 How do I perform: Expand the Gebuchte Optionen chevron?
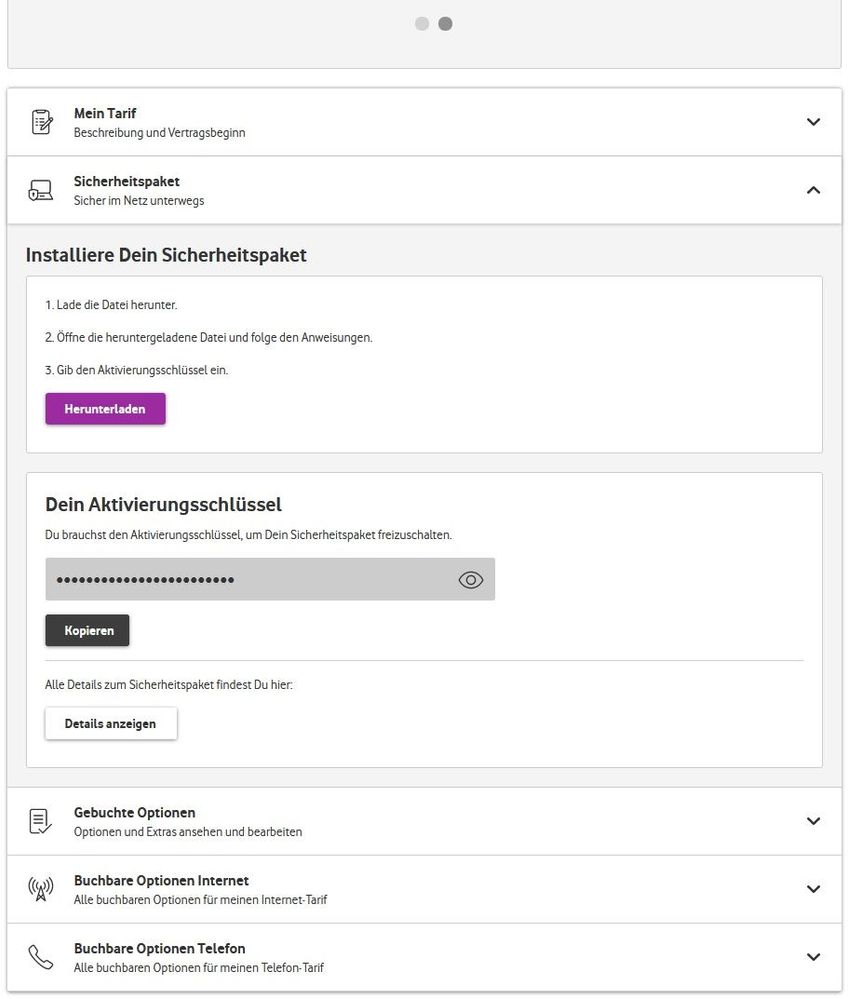[x=813, y=821]
